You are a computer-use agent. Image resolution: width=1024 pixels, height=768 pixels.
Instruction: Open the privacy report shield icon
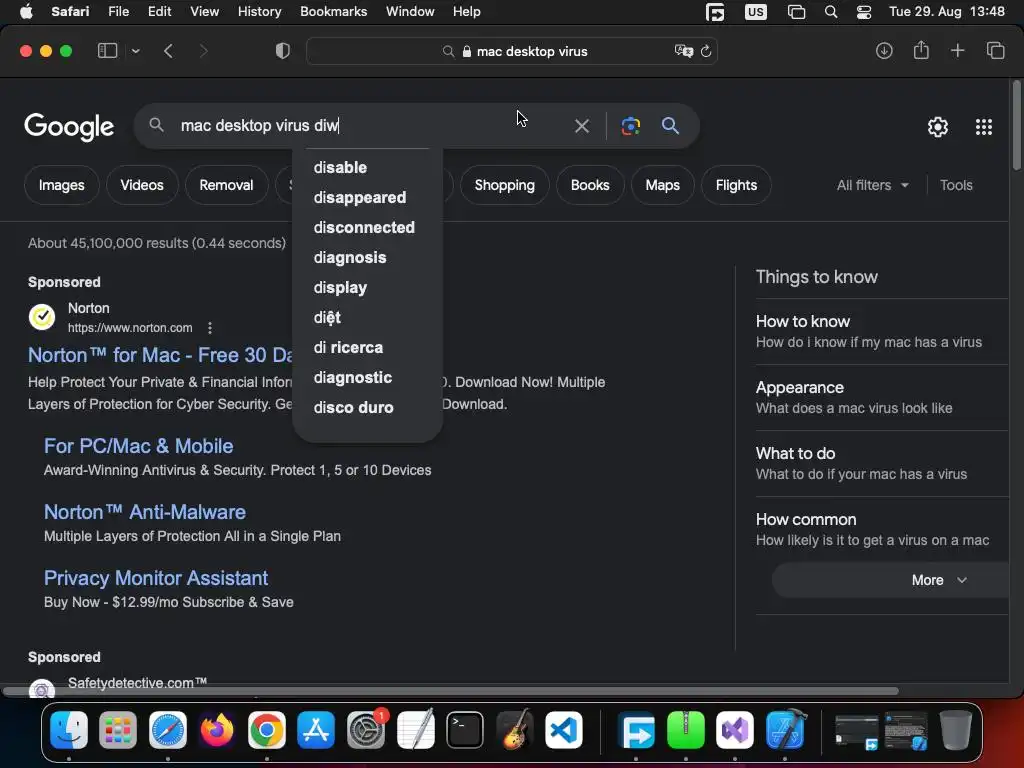pyautogui.click(x=283, y=51)
